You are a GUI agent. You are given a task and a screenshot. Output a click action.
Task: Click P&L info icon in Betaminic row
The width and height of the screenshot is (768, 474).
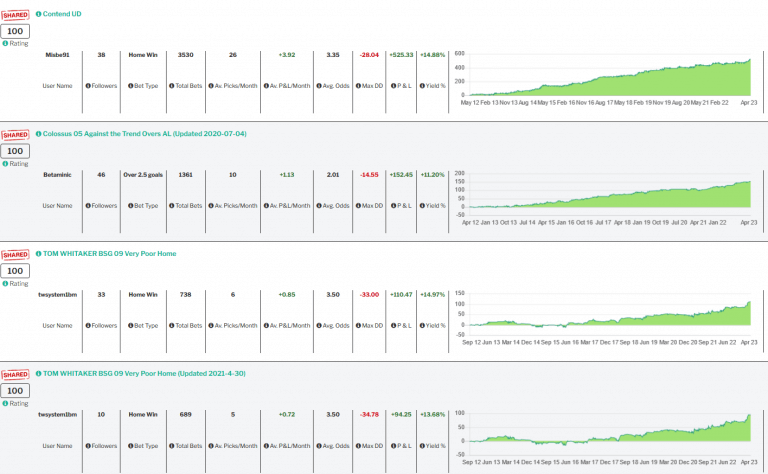[393, 206]
